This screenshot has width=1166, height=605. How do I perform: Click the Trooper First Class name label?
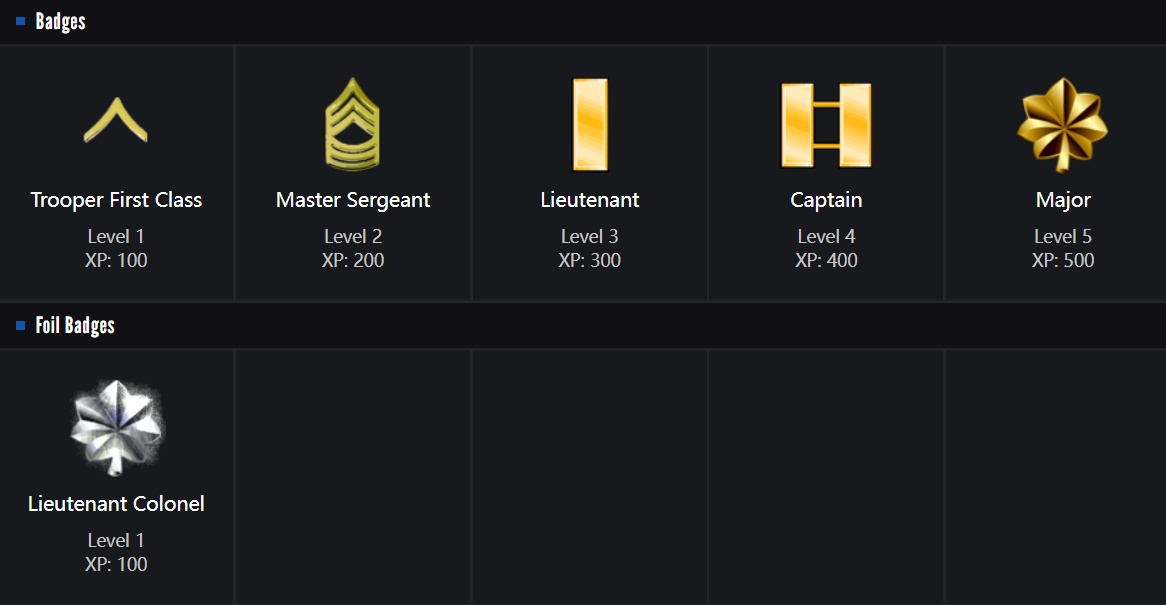pos(116,200)
